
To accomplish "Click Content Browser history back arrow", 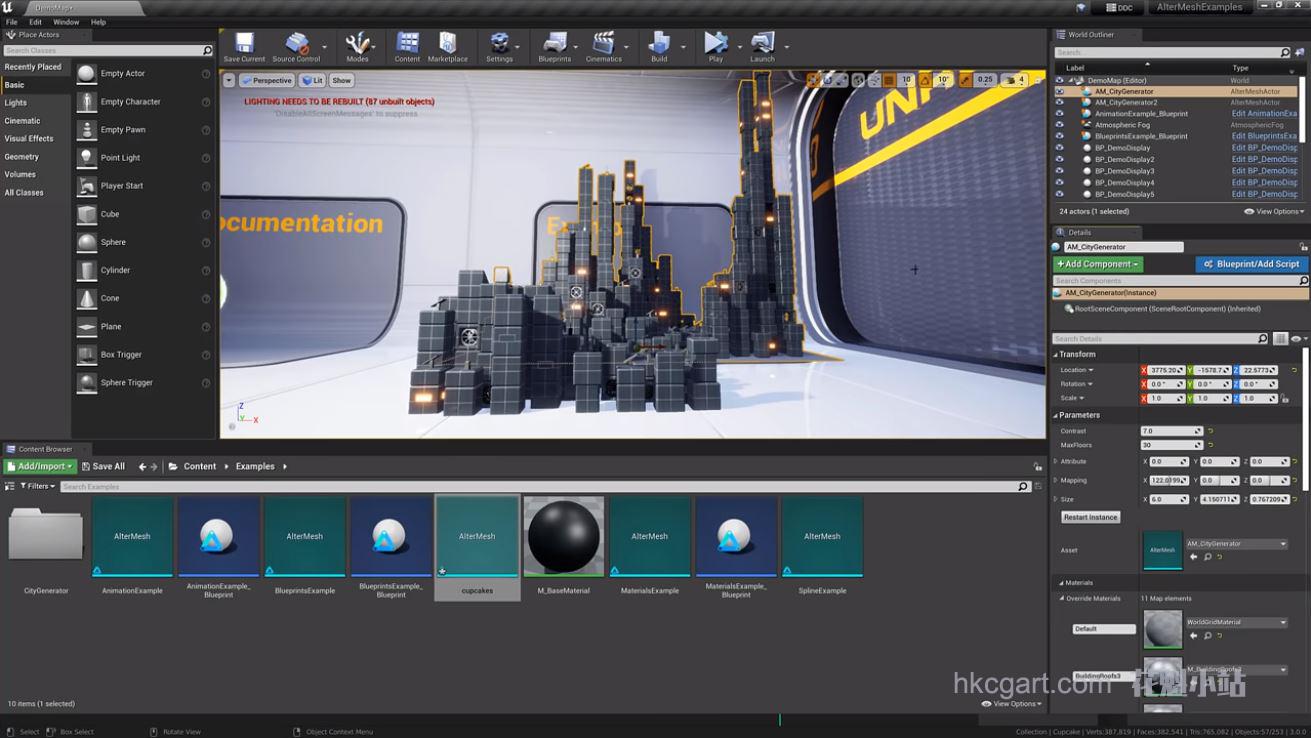I will pyautogui.click(x=142, y=466).
